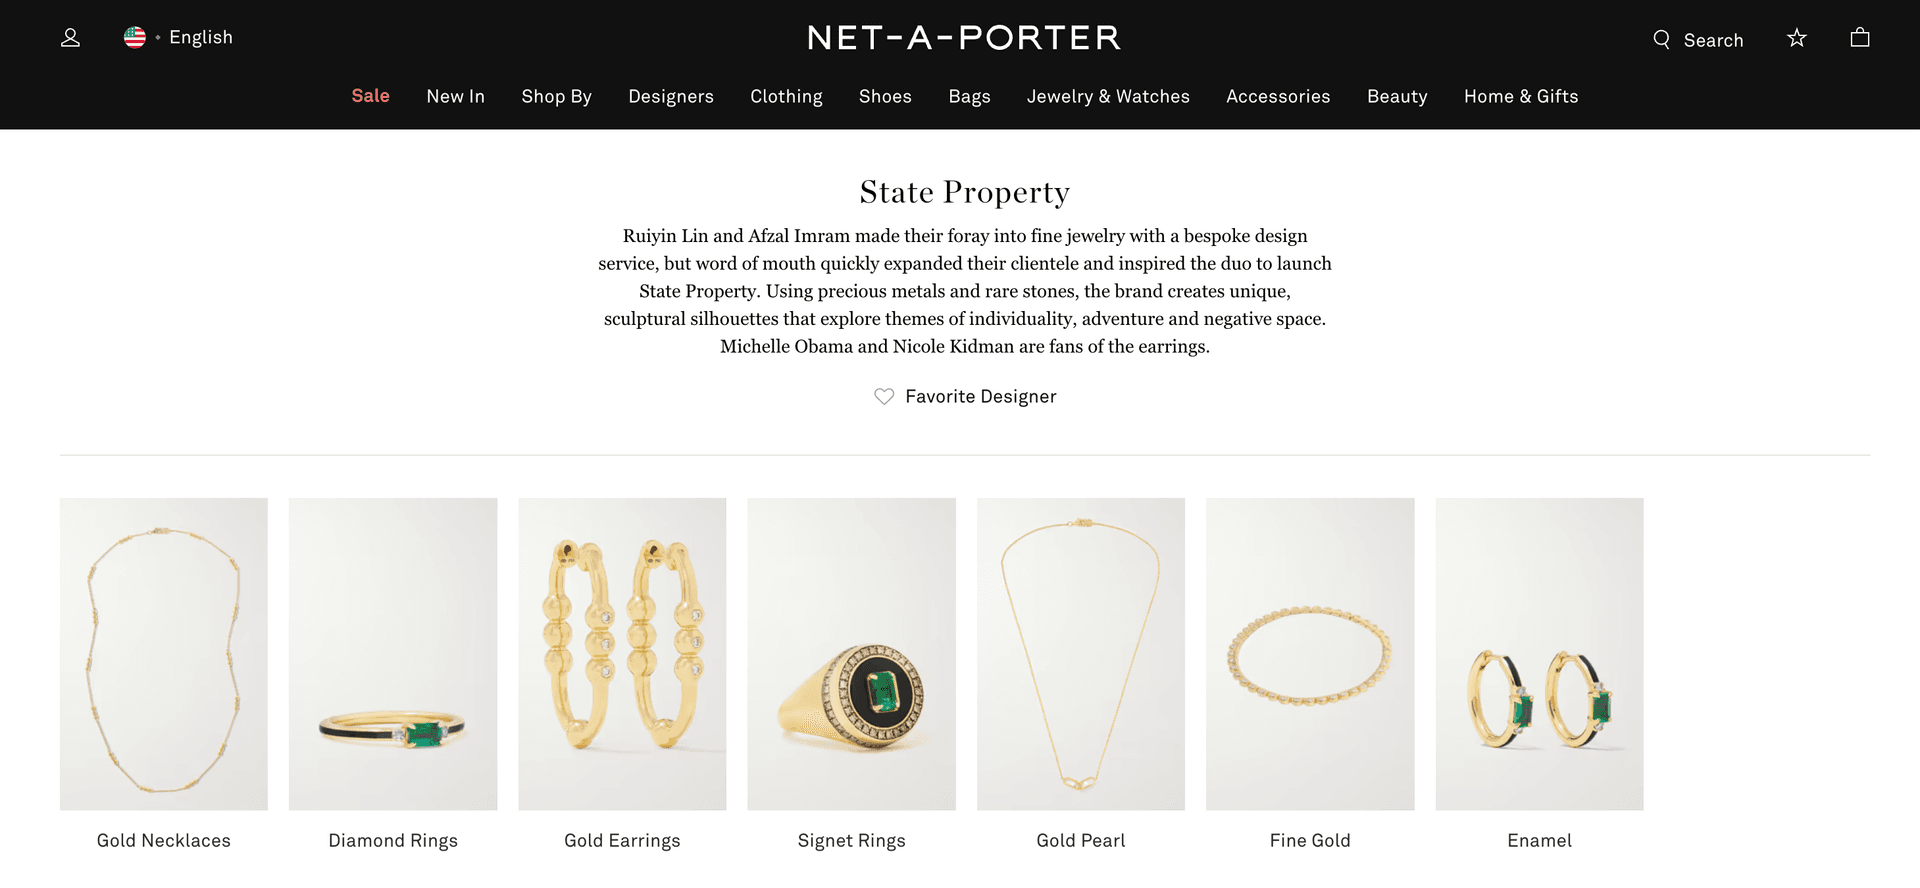Open the shopping bag icon
1920x888 pixels.
tap(1860, 38)
